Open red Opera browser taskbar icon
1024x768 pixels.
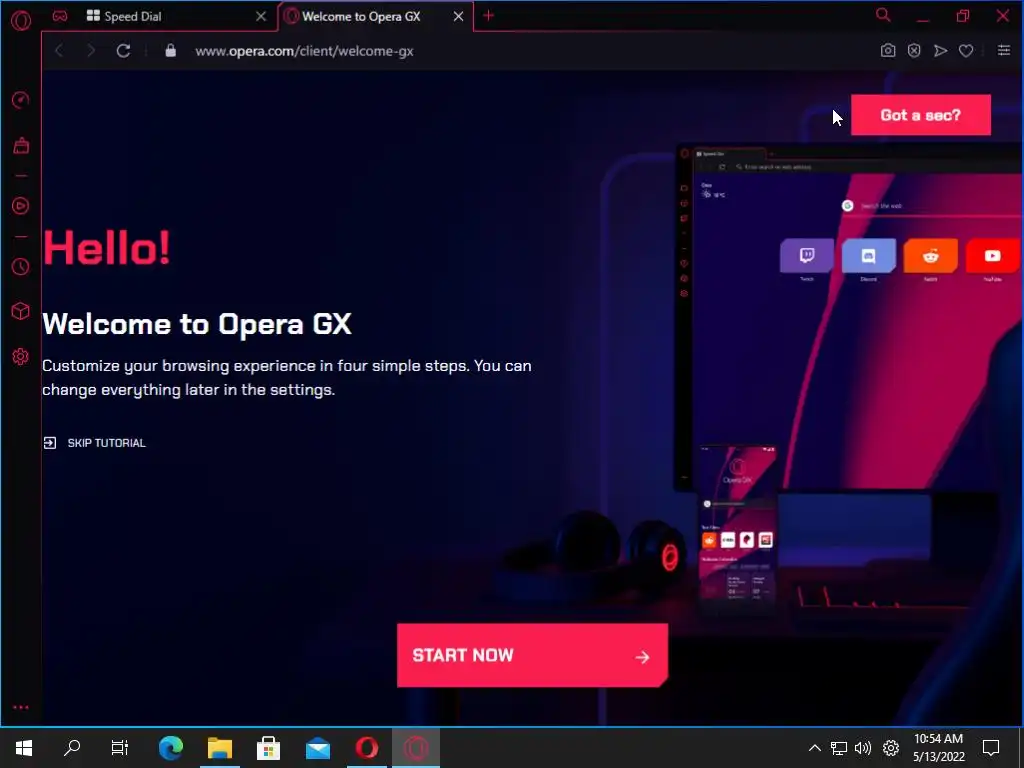click(366, 748)
